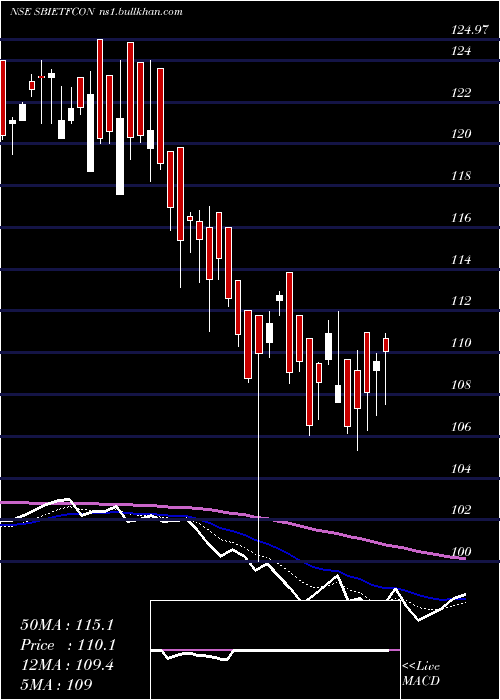Screen dimensions: 500x700
Task: Click the 5MA : 109 readout
Action: pyautogui.click(x=56, y=684)
